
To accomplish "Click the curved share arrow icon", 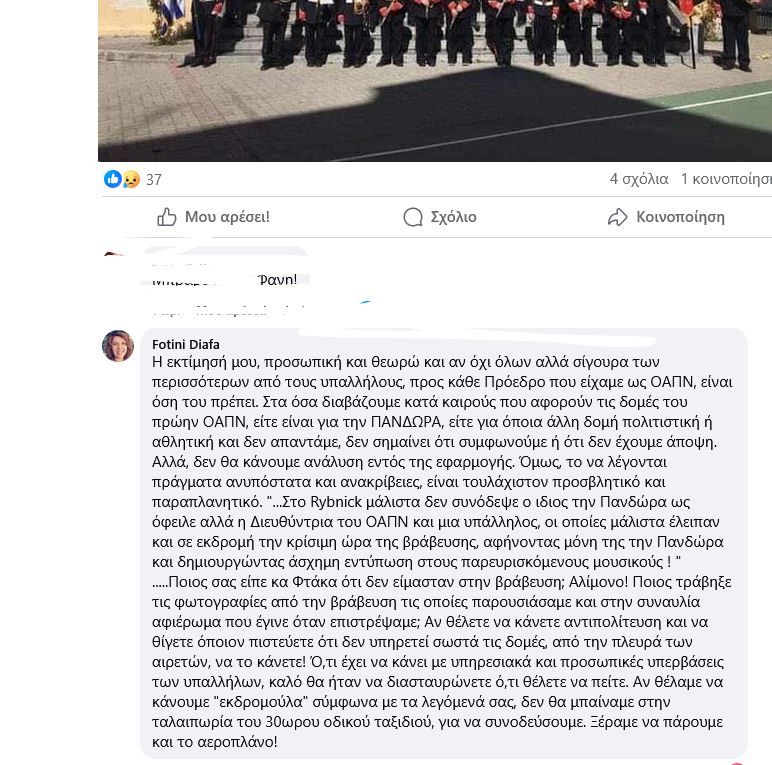I will point(617,217).
